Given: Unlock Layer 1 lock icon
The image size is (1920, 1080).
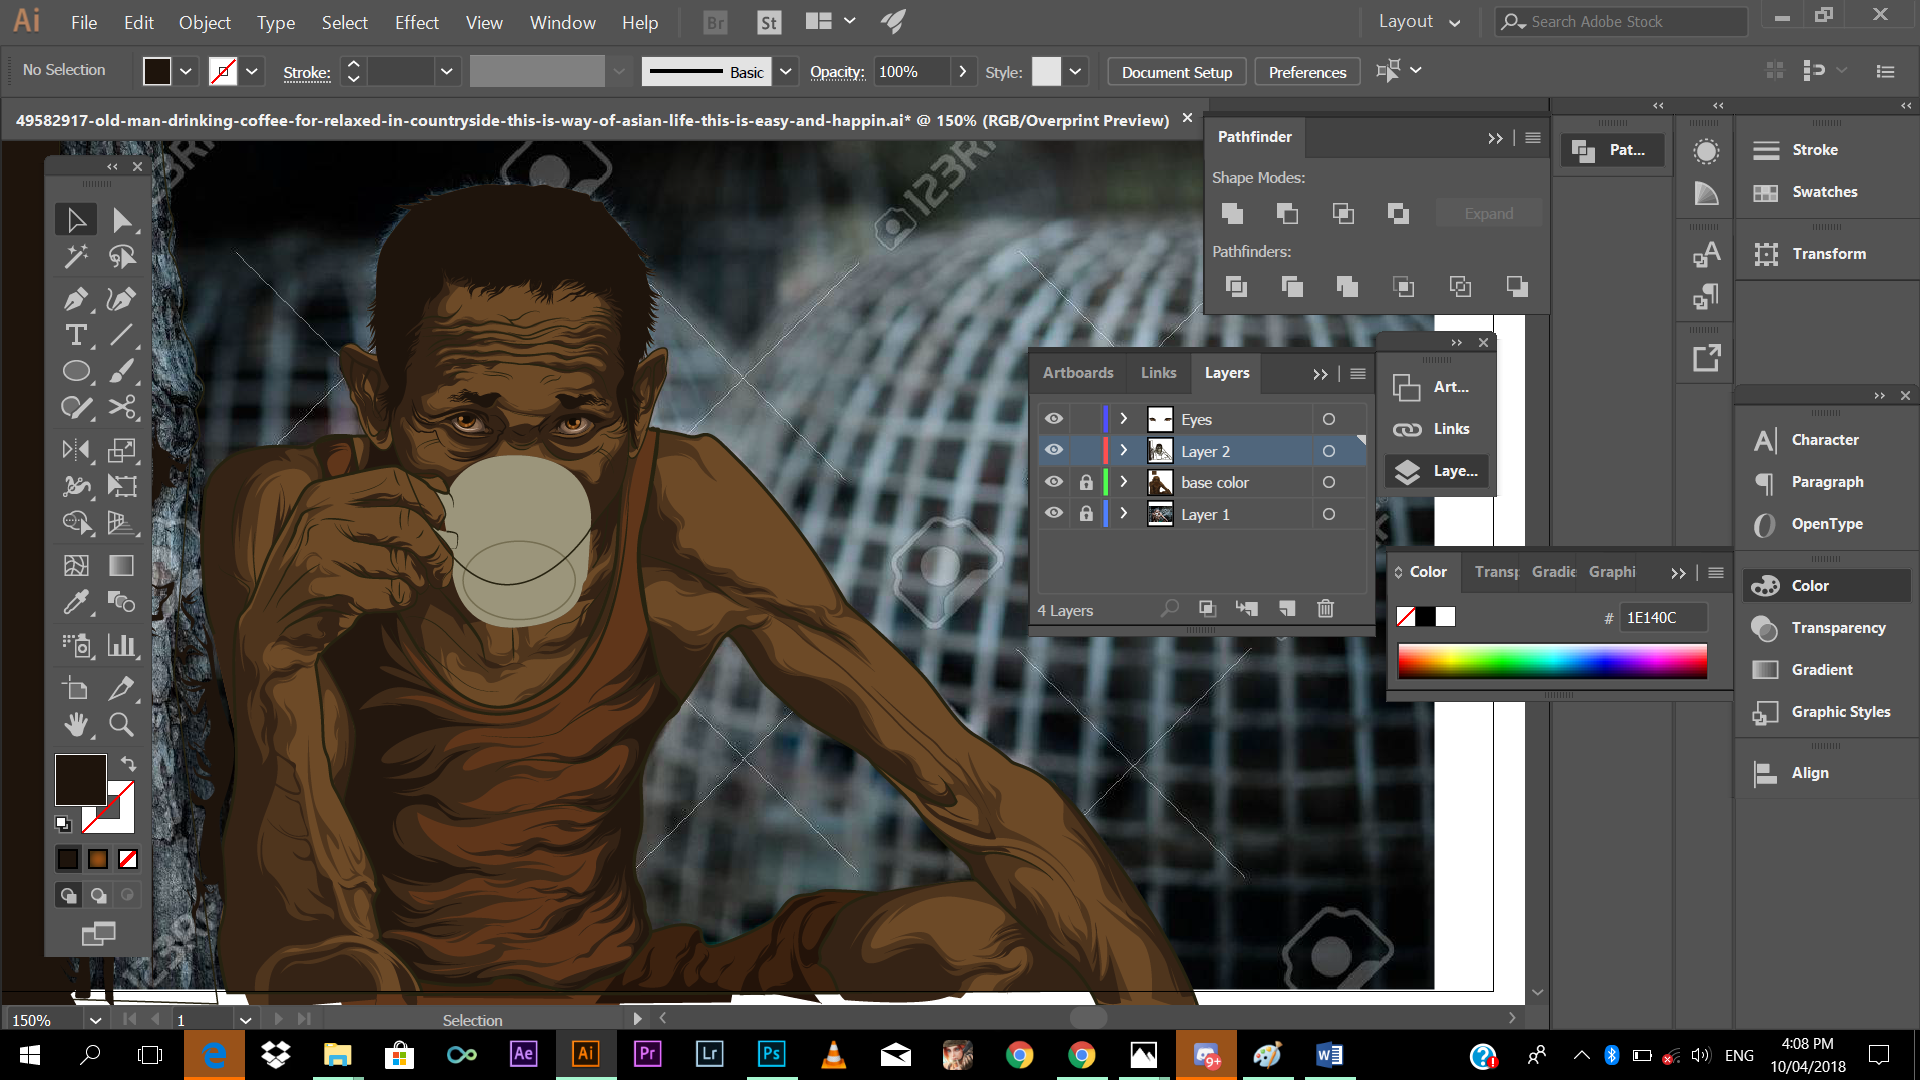Looking at the screenshot, I should pyautogui.click(x=1086, y=513).
